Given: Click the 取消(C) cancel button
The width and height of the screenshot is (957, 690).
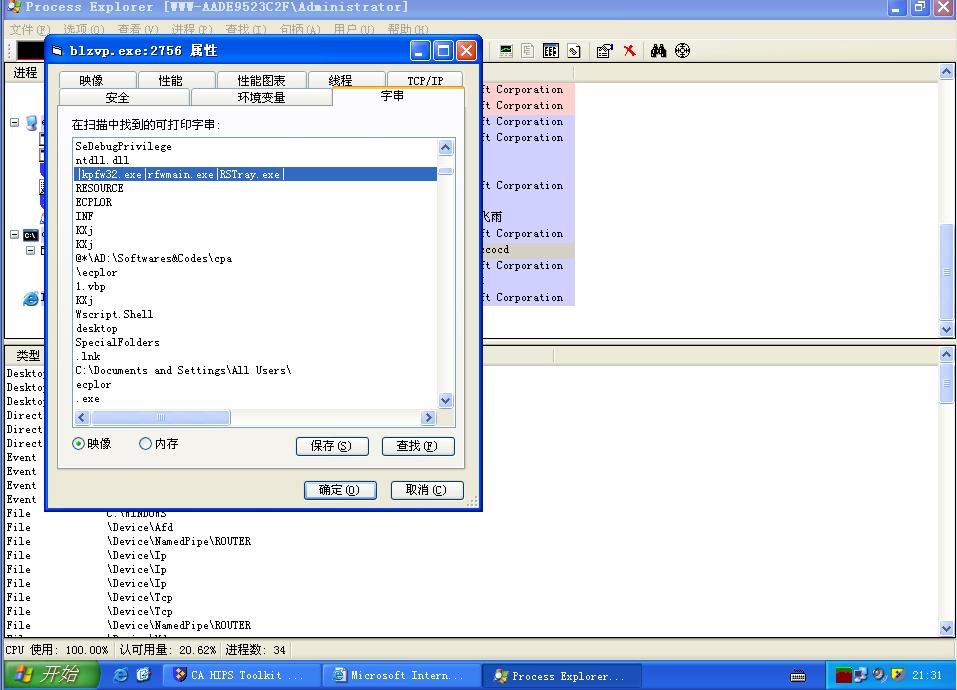Looking at the screenshot, I should click(x=427, y=490).
